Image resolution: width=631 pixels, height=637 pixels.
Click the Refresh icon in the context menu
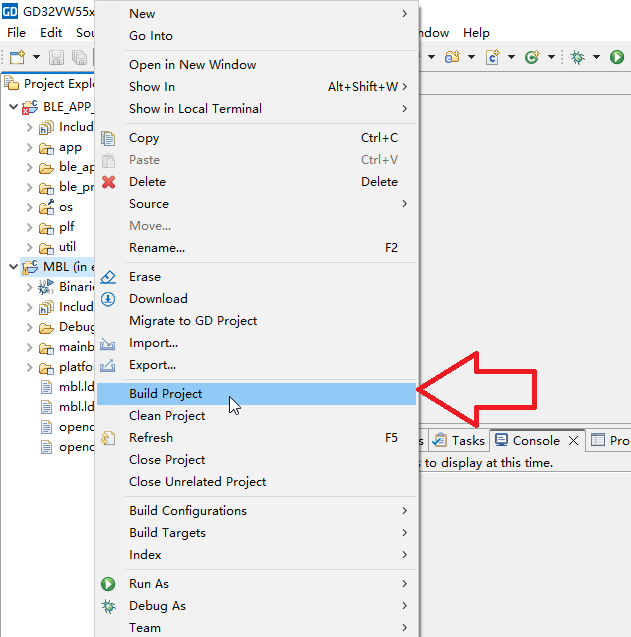tap(109, 438)
